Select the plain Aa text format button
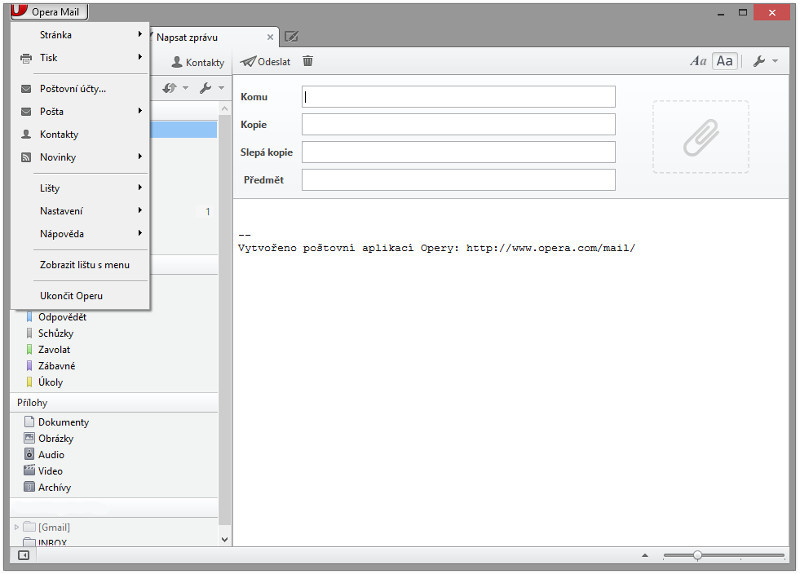Screen dimensions: 800x574 pyautogui.click(x=724, y=61)
